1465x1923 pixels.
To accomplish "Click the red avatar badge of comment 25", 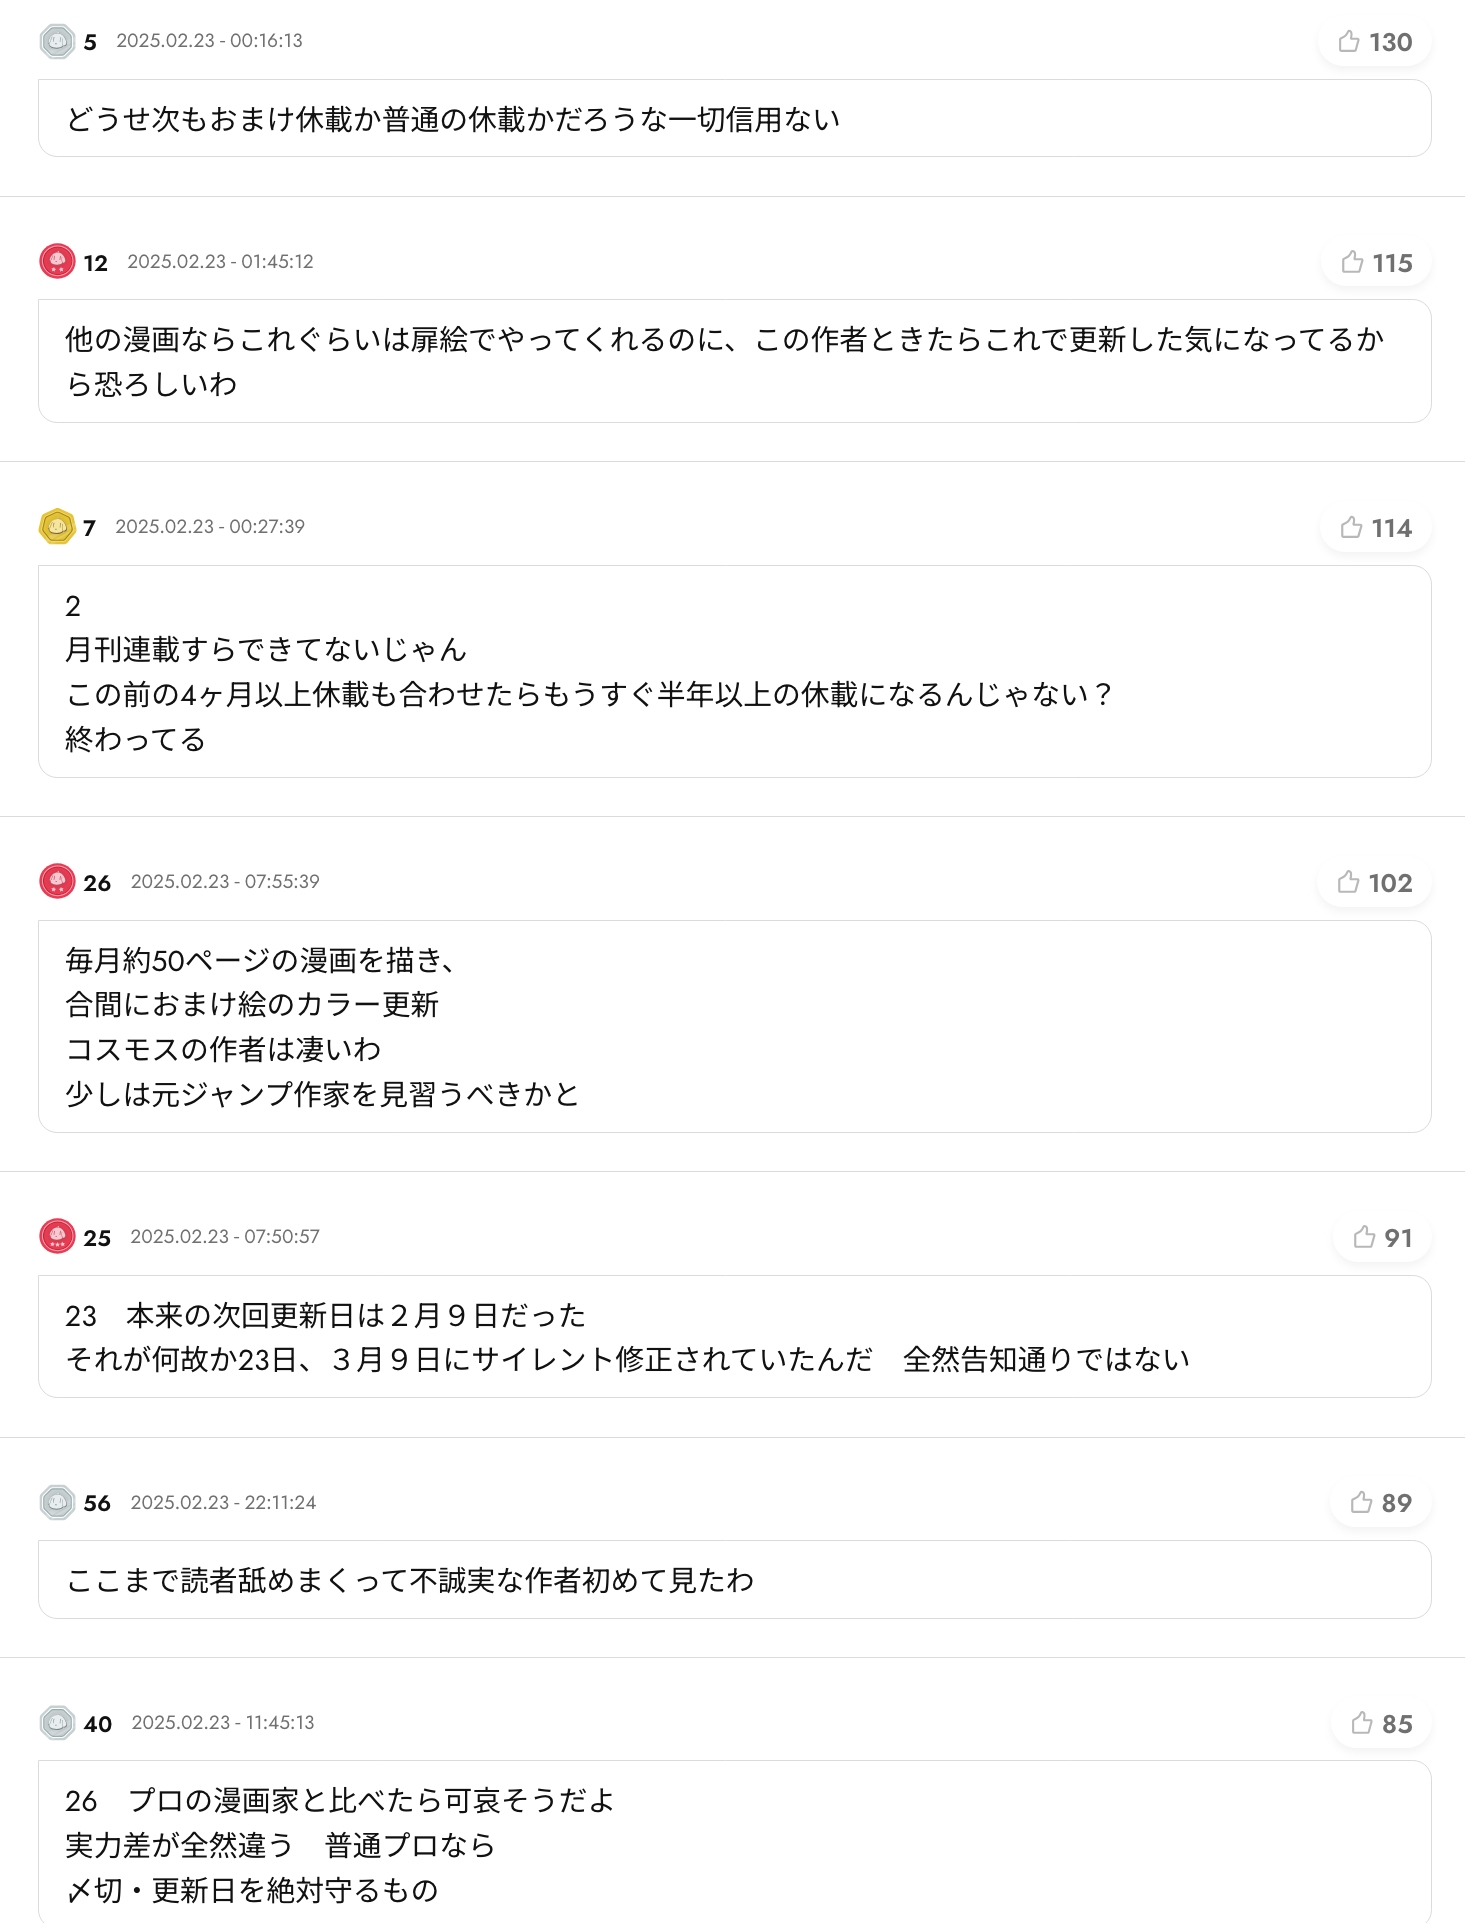I will point(57,1237).
